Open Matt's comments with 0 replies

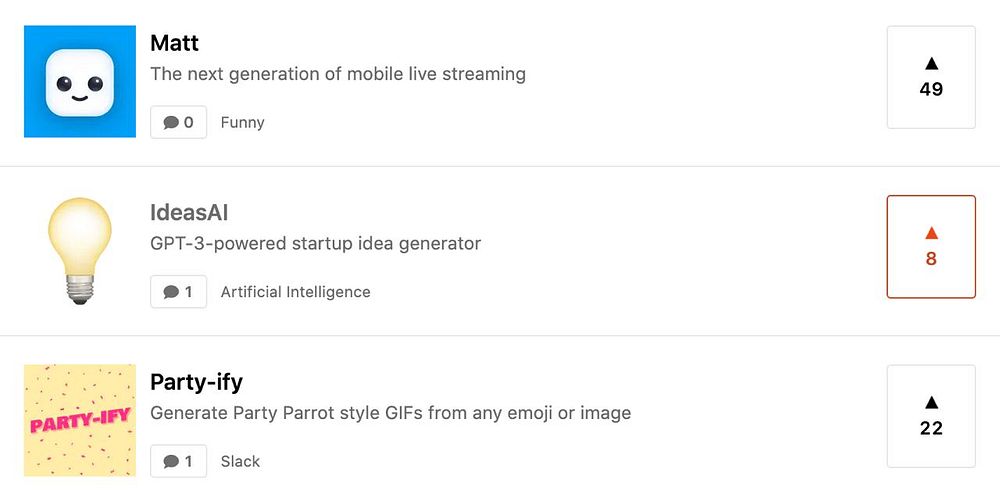[x=179, y=122]
